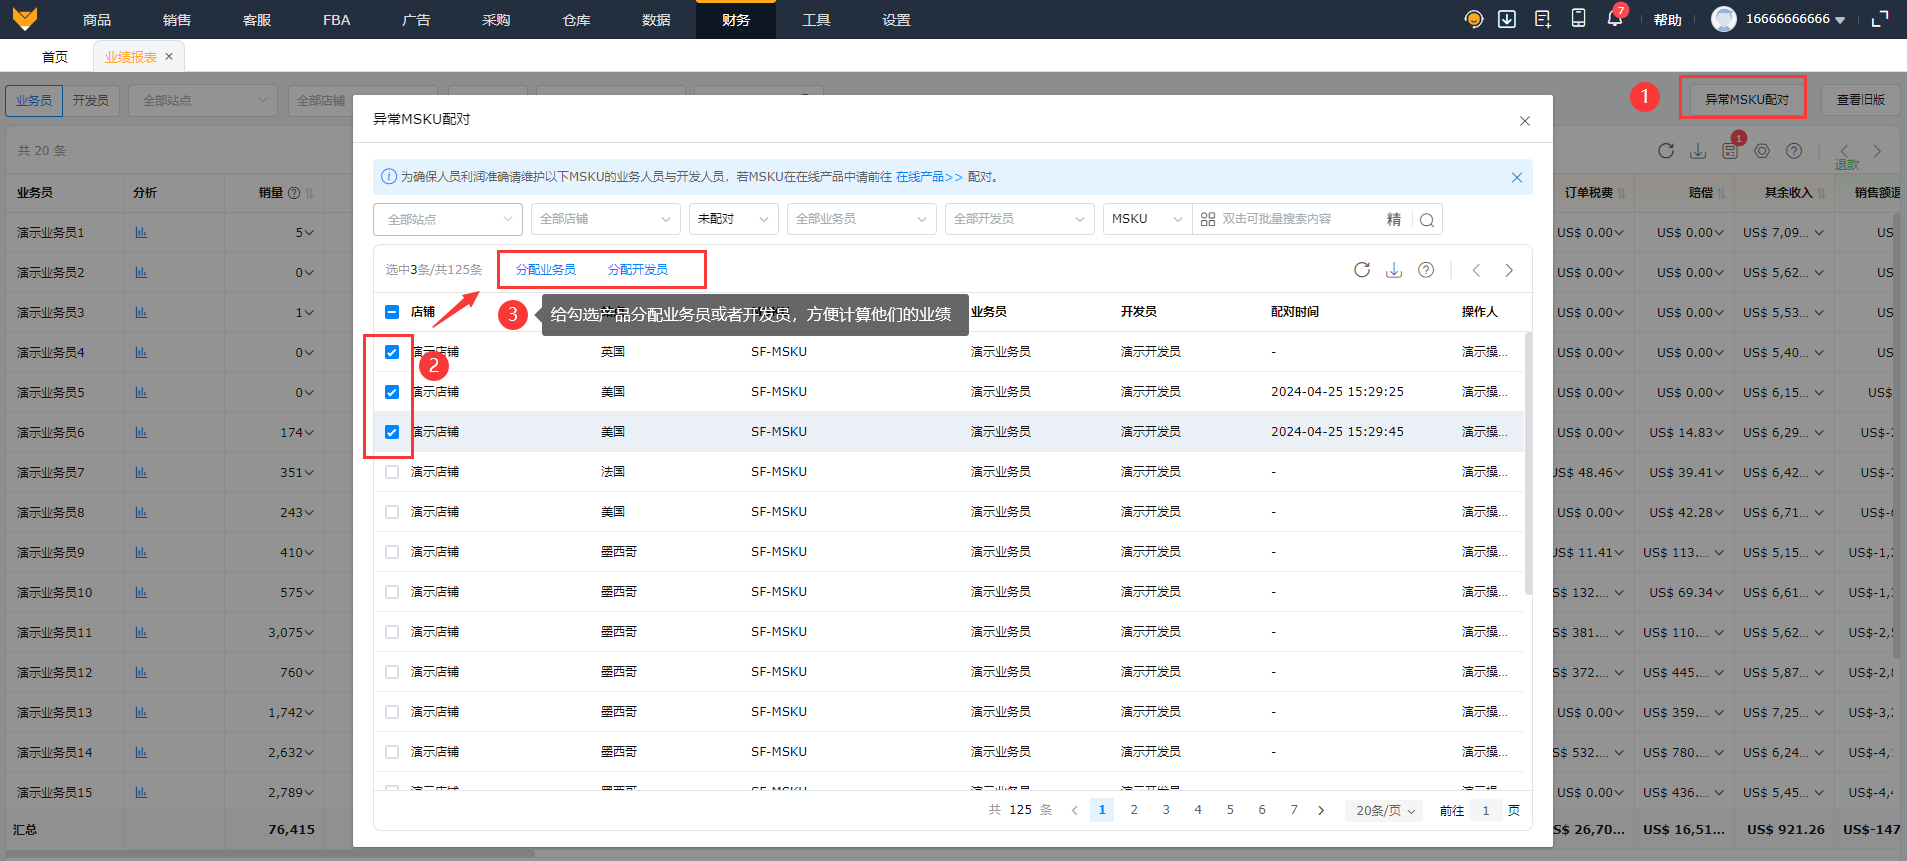Open the 未配对 status dropdown

[x=733, y=219]
